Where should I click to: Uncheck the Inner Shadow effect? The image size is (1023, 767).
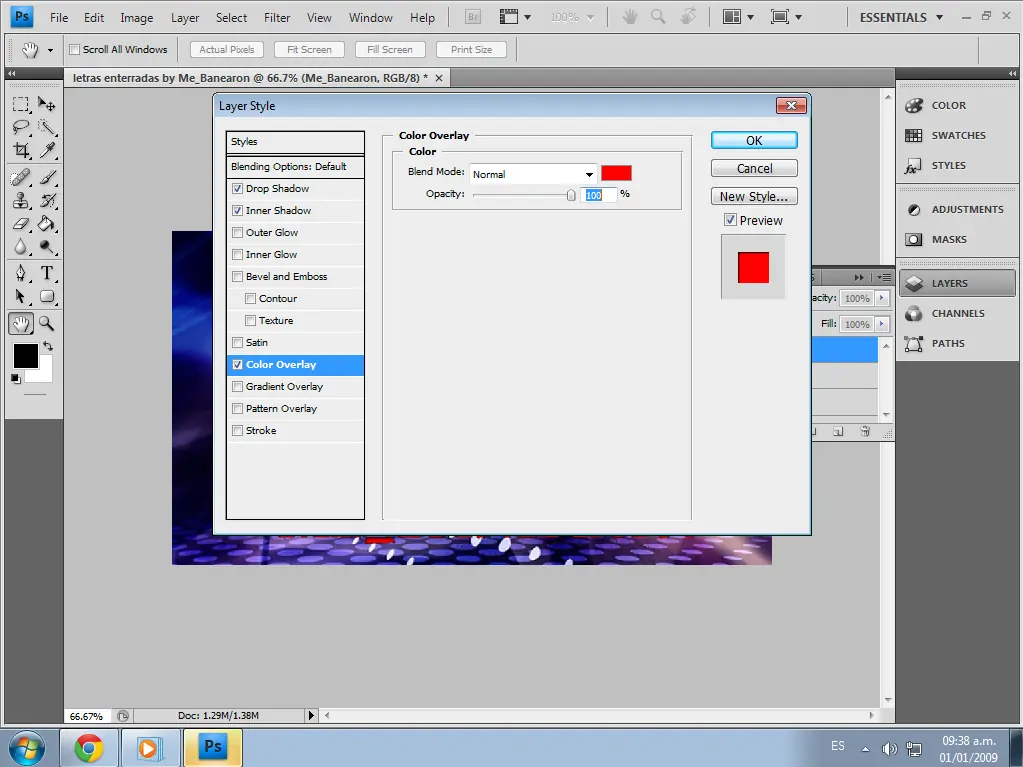pos(237,211)
